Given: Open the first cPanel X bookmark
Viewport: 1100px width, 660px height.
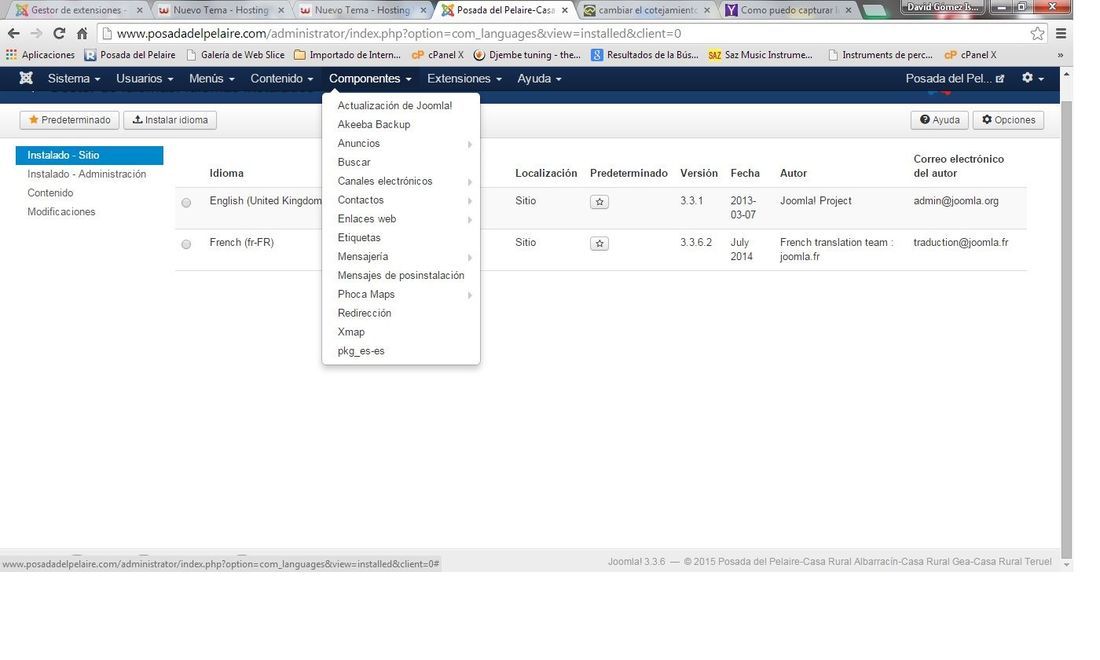Looking at the screenshot, I should pos(438,55).
